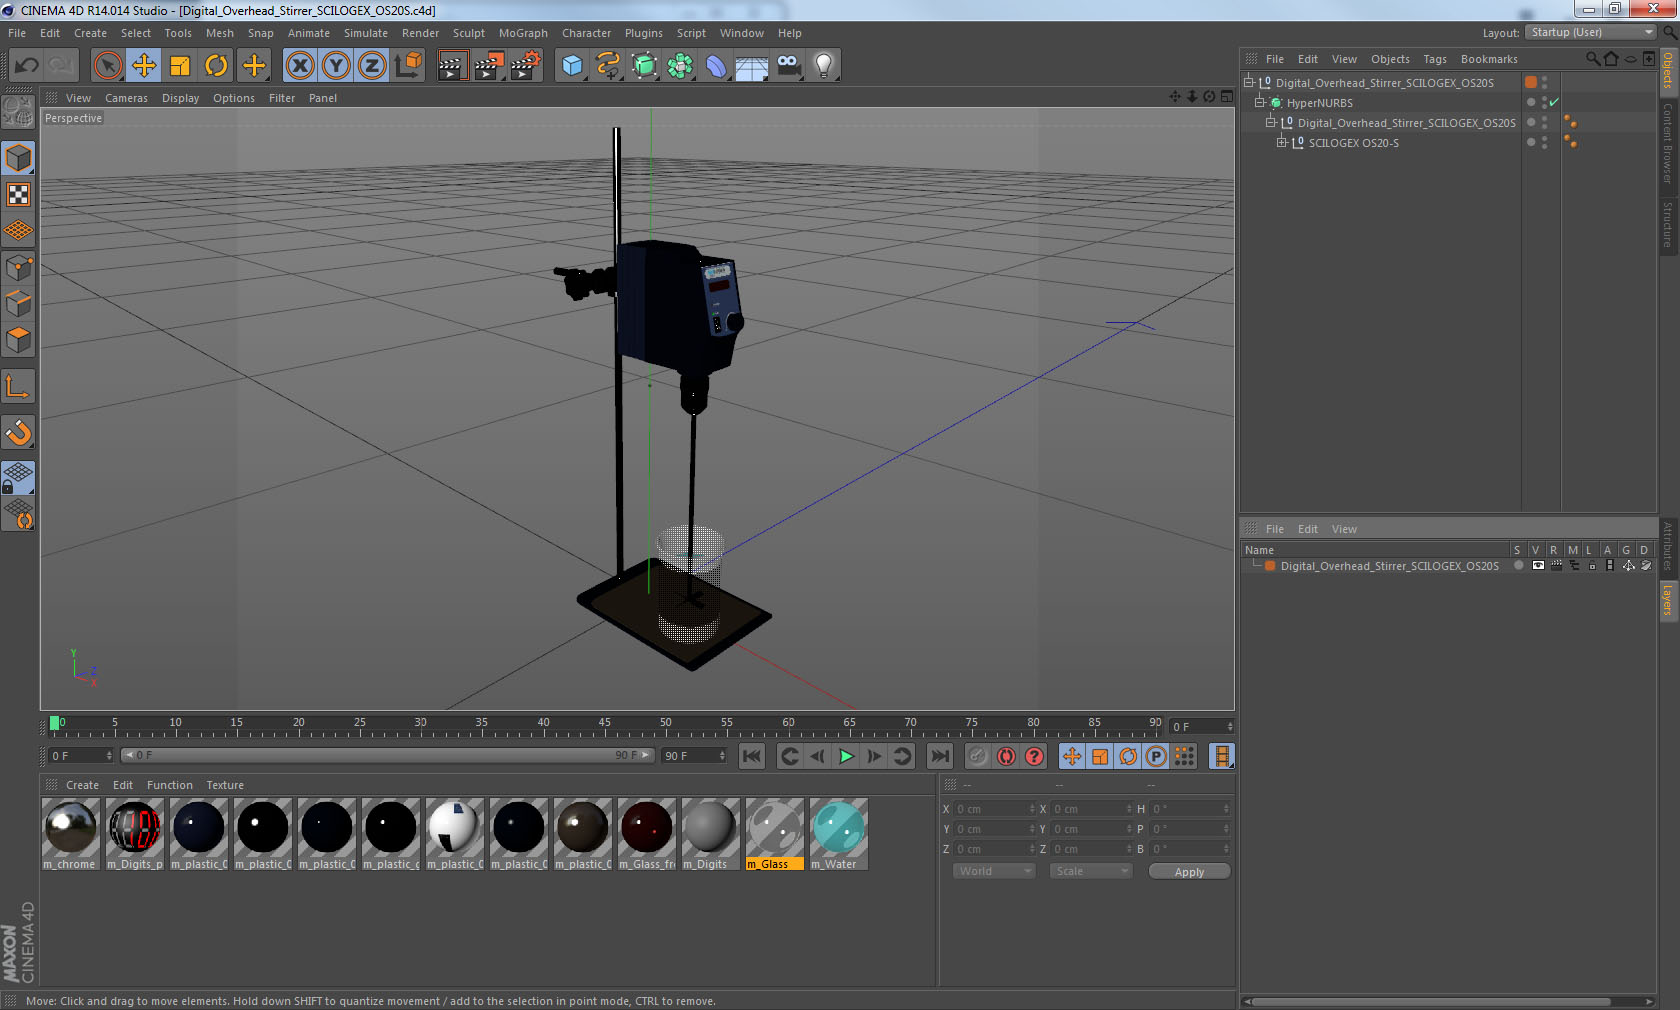The image size is (1680, 1010).
Task: Enable Edges mode
Action: point(18,303)
